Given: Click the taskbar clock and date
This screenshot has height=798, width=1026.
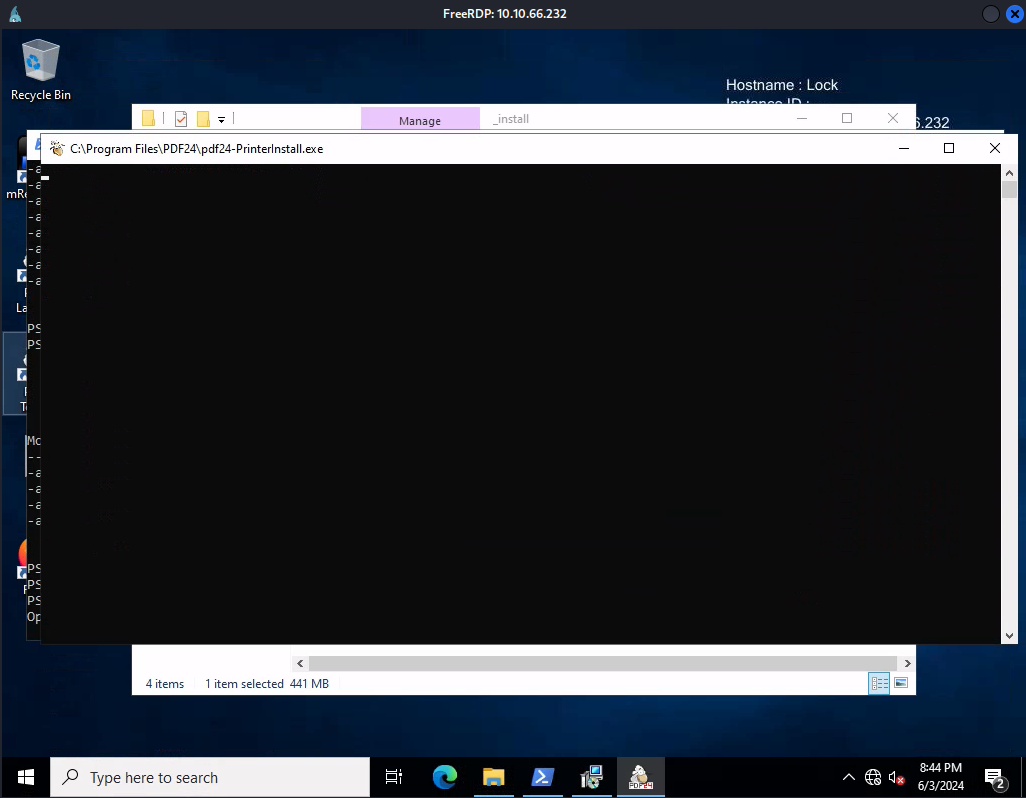Looking at the screenshot, I should pos(940,777).
